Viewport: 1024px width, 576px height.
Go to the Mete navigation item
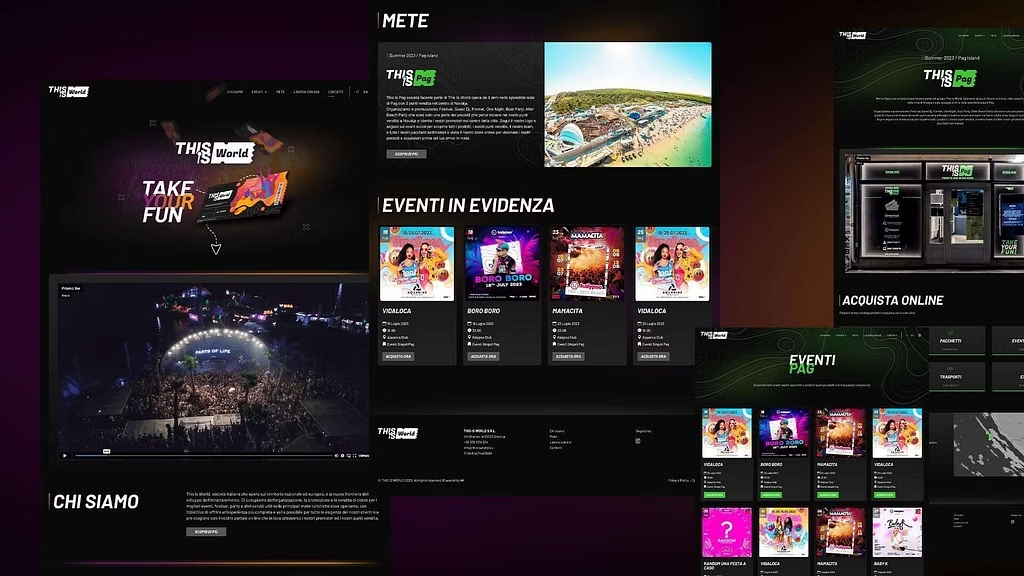[x=280, y=92]
